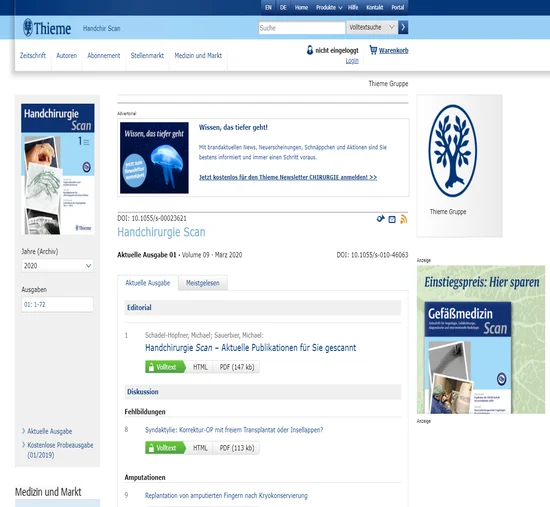Select issue 01: 1-72 in Ausgaben

pyautogui.click(x=57, y=304)
